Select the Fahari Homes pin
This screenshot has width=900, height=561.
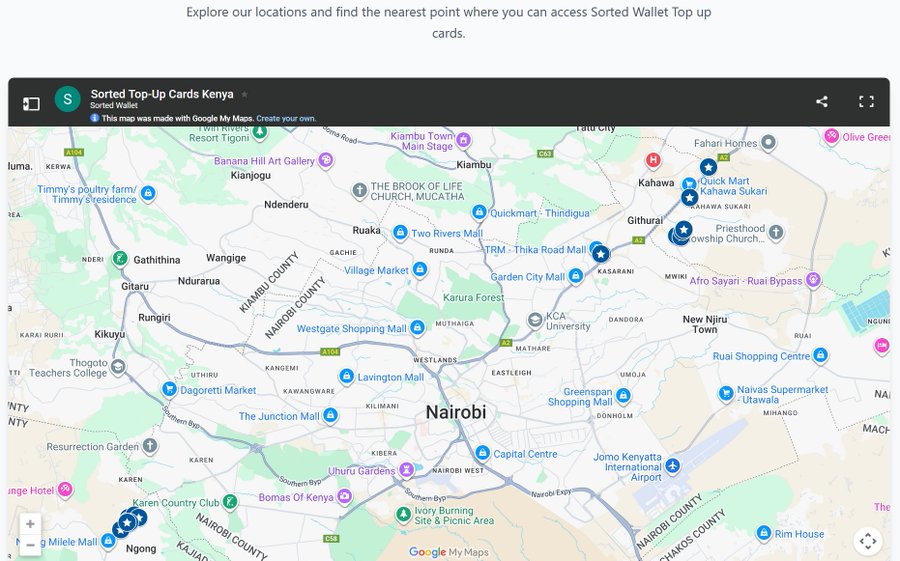pos(769,142)
